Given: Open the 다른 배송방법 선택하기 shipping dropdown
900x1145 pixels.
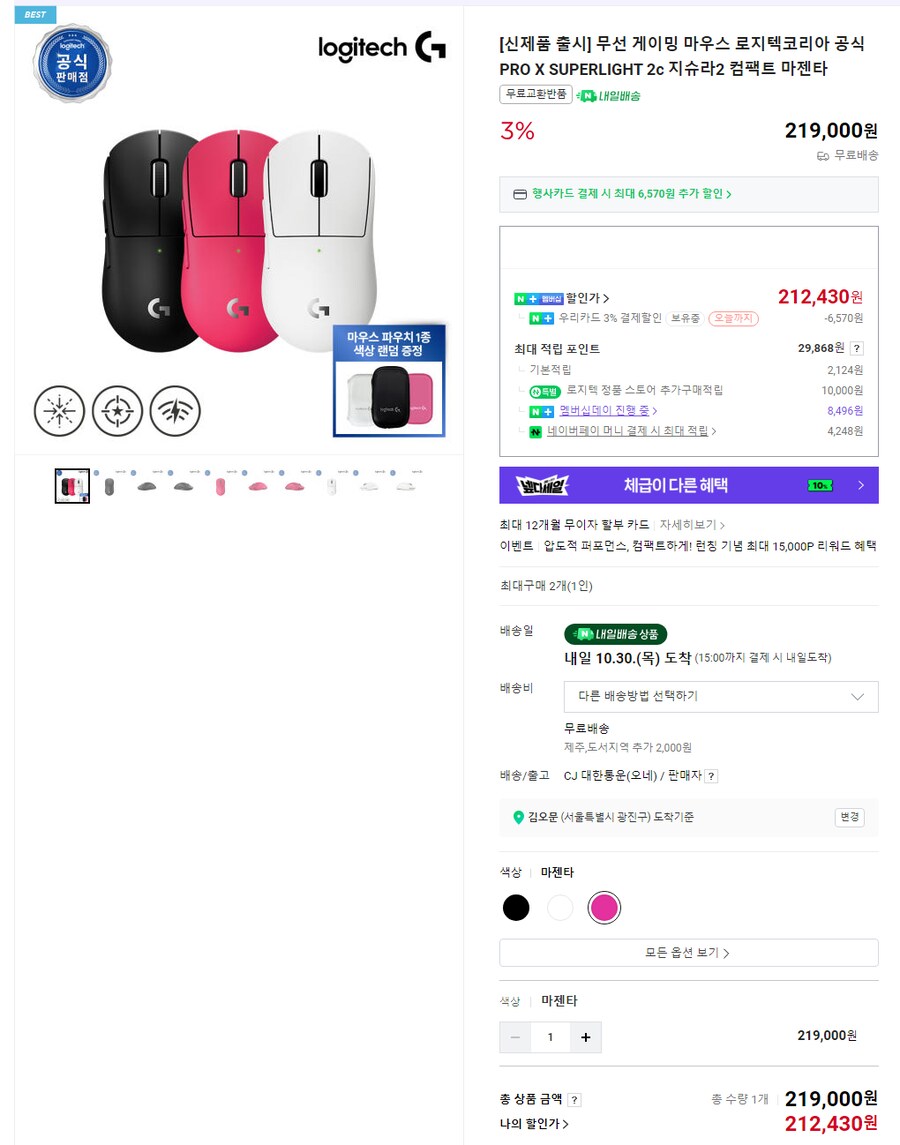Looking at the screenshot, I should 720,696.
